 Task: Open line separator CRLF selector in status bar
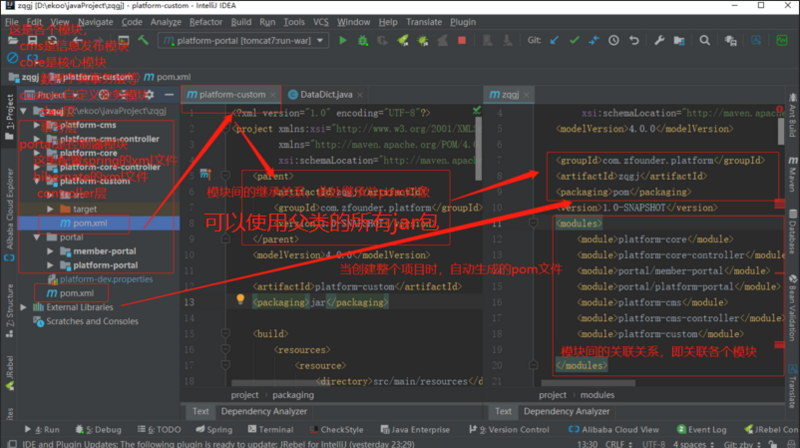618,443
